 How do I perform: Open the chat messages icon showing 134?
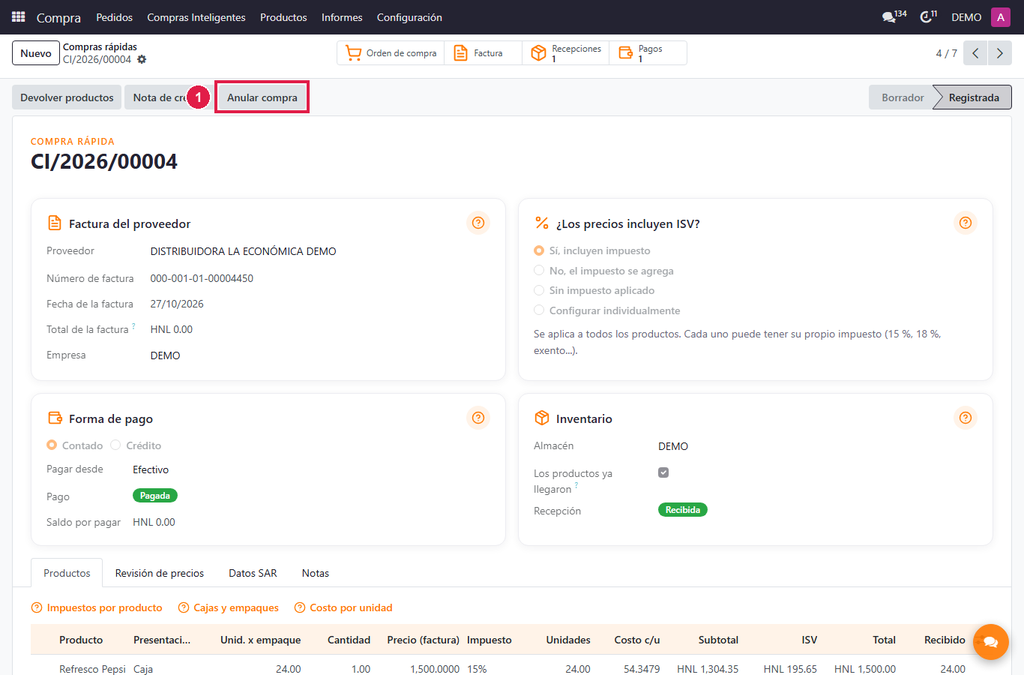(x=894, y=17)
